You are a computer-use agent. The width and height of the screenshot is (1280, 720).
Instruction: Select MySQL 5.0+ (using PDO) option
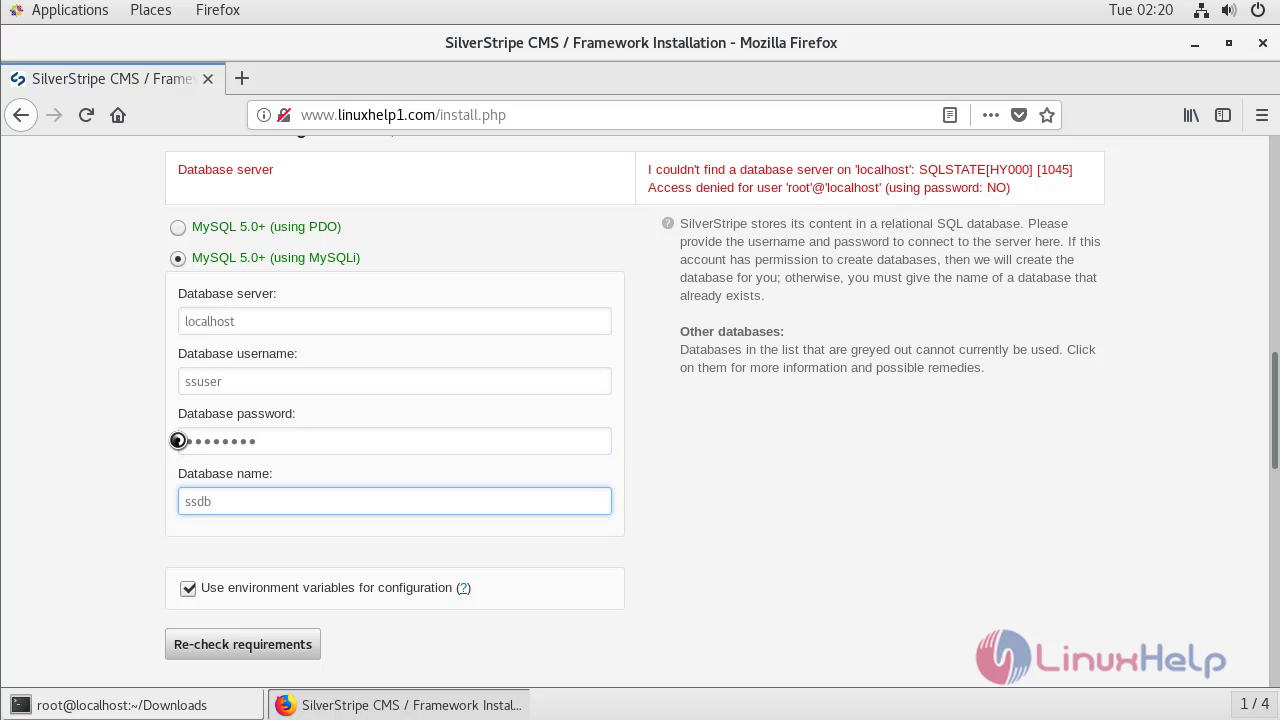(178, 227)
